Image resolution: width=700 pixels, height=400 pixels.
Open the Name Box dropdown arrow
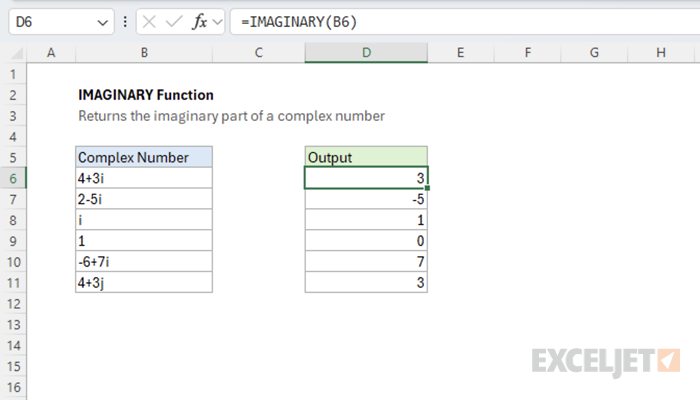(103, 22)
